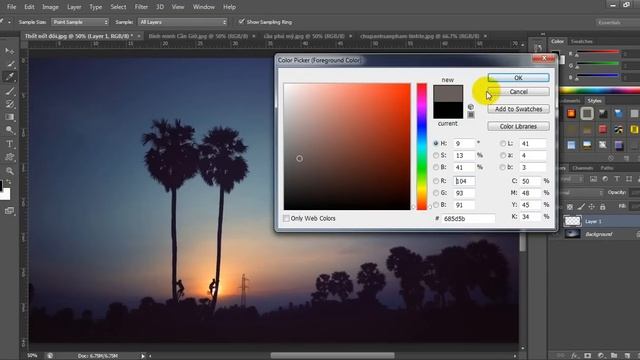Apply the orange button style in the Styles panel
Image resolution: width=640 pixels, height=360 pixels.
(x=571, y=113)
